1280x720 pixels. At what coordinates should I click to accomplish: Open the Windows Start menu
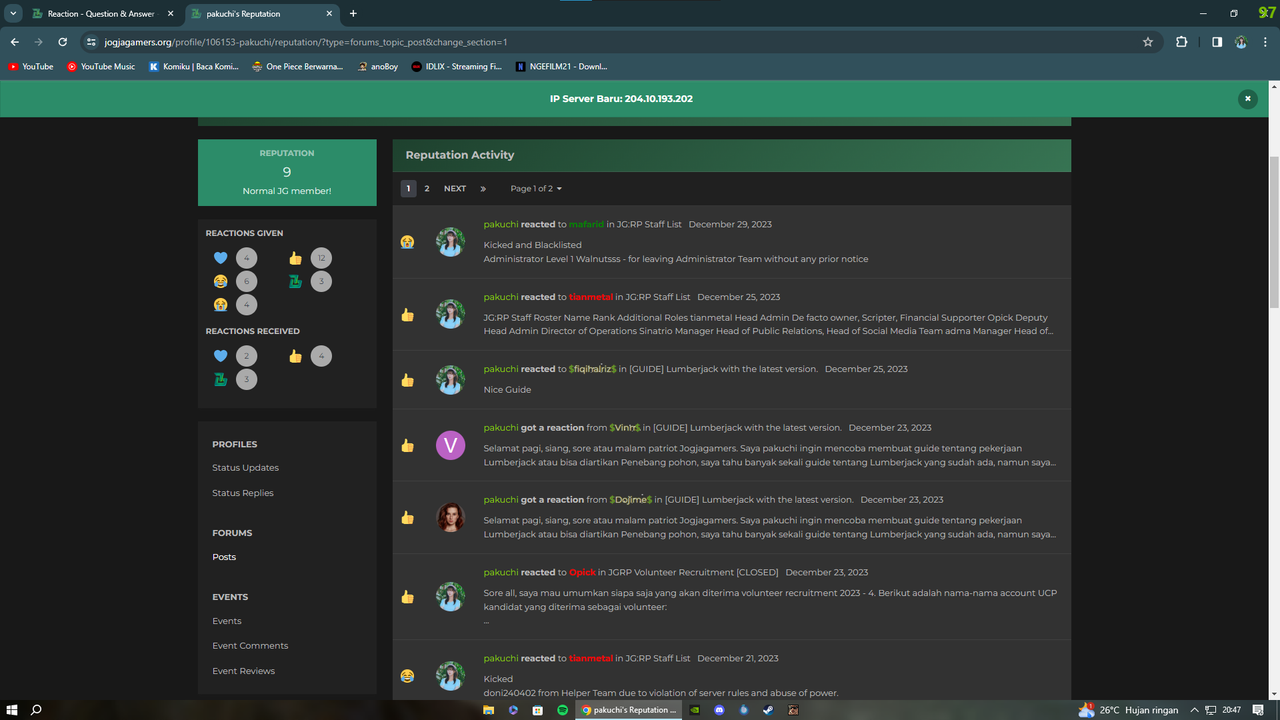tap(12, 710)
